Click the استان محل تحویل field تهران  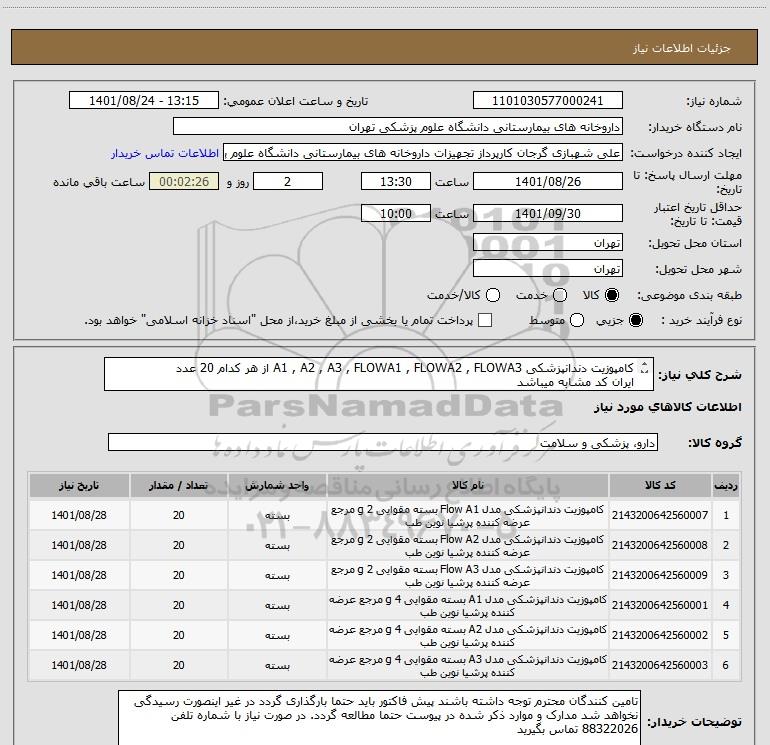point(548,243)
